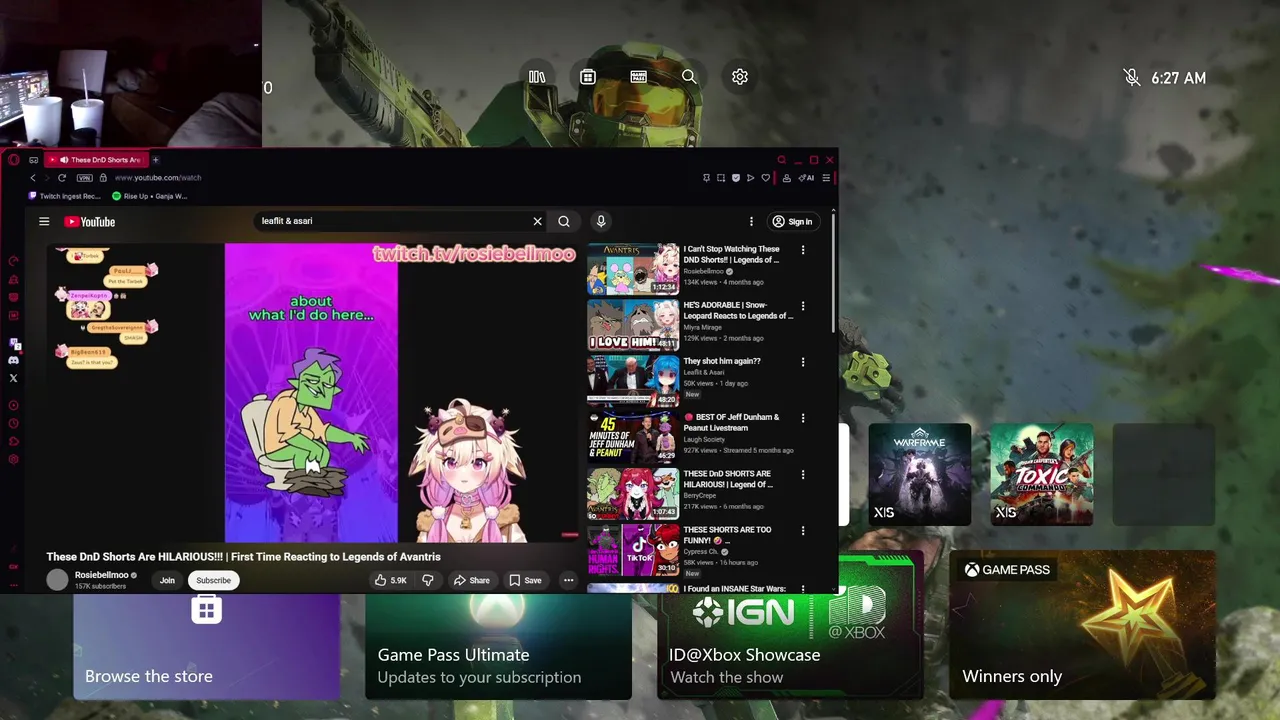The image size is (1280, 720).
Task: Open options for I Can't Stop Watching
Action: pos(802,250)
